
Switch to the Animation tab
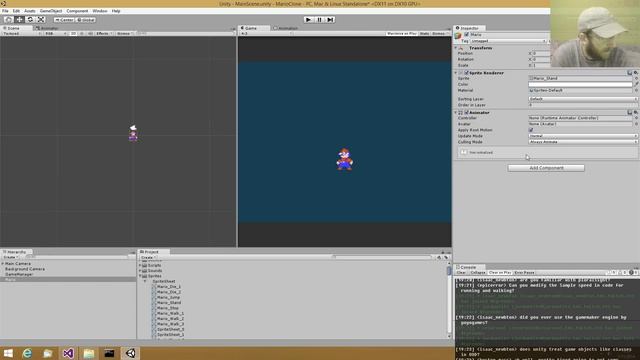tap(286, 28)
